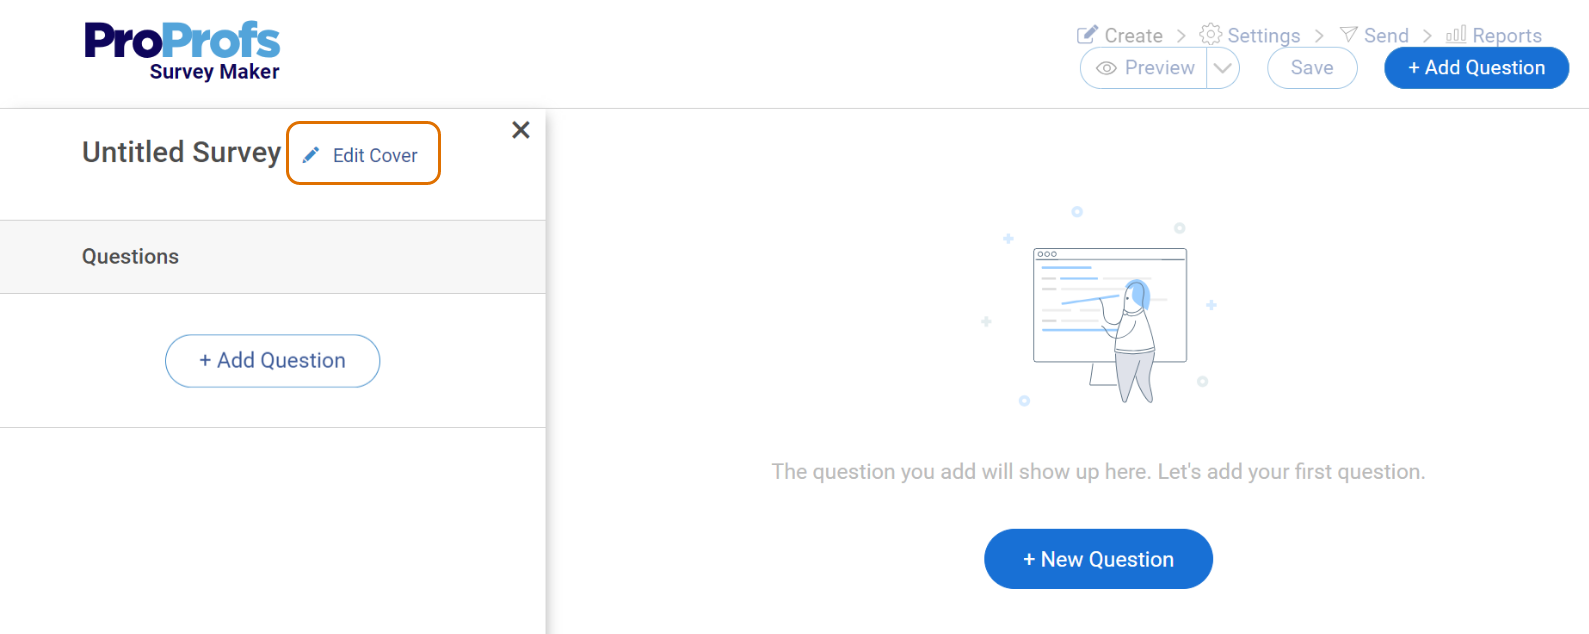Viewport: 1589px width, 634px height.
Task: Click the Send paper plane icon
Action: tap(1349, 35)
